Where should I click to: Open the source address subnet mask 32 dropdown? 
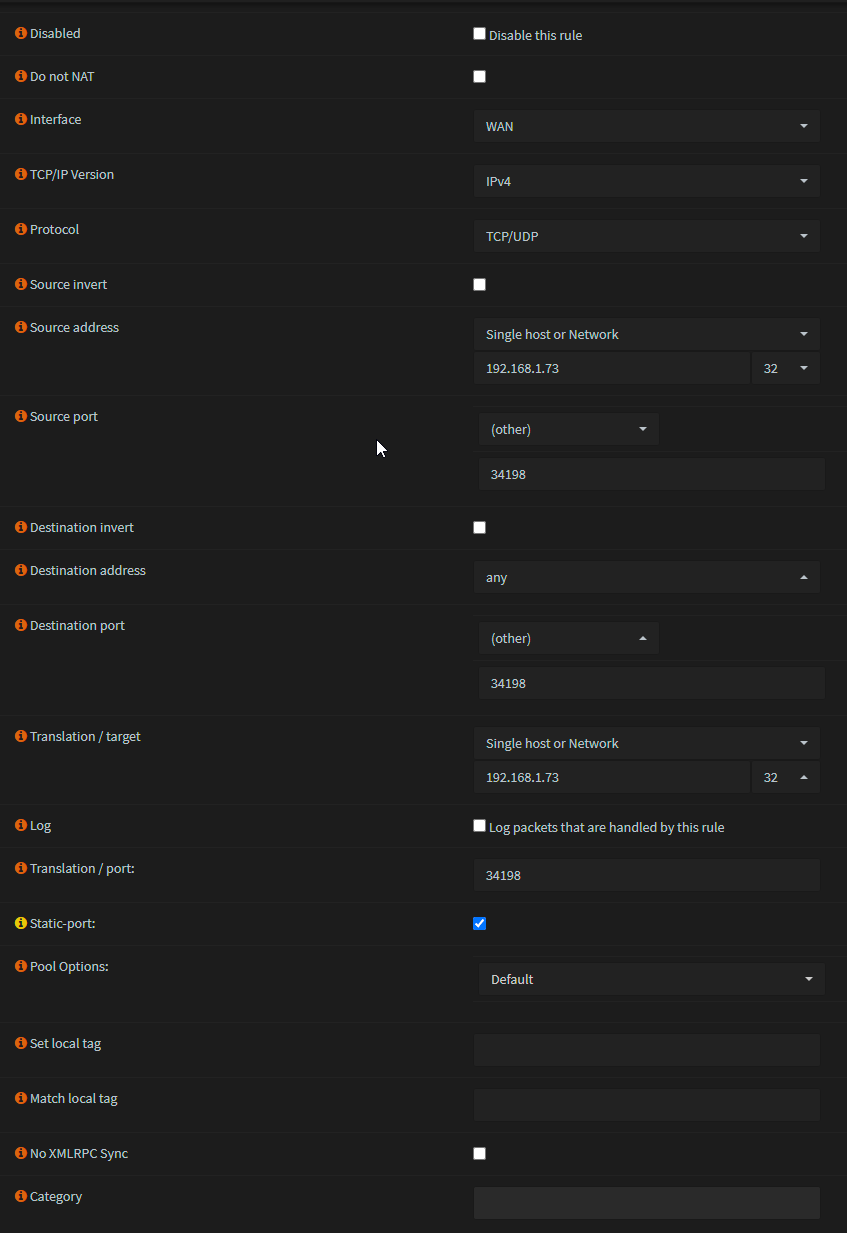[x=785, y=369]
